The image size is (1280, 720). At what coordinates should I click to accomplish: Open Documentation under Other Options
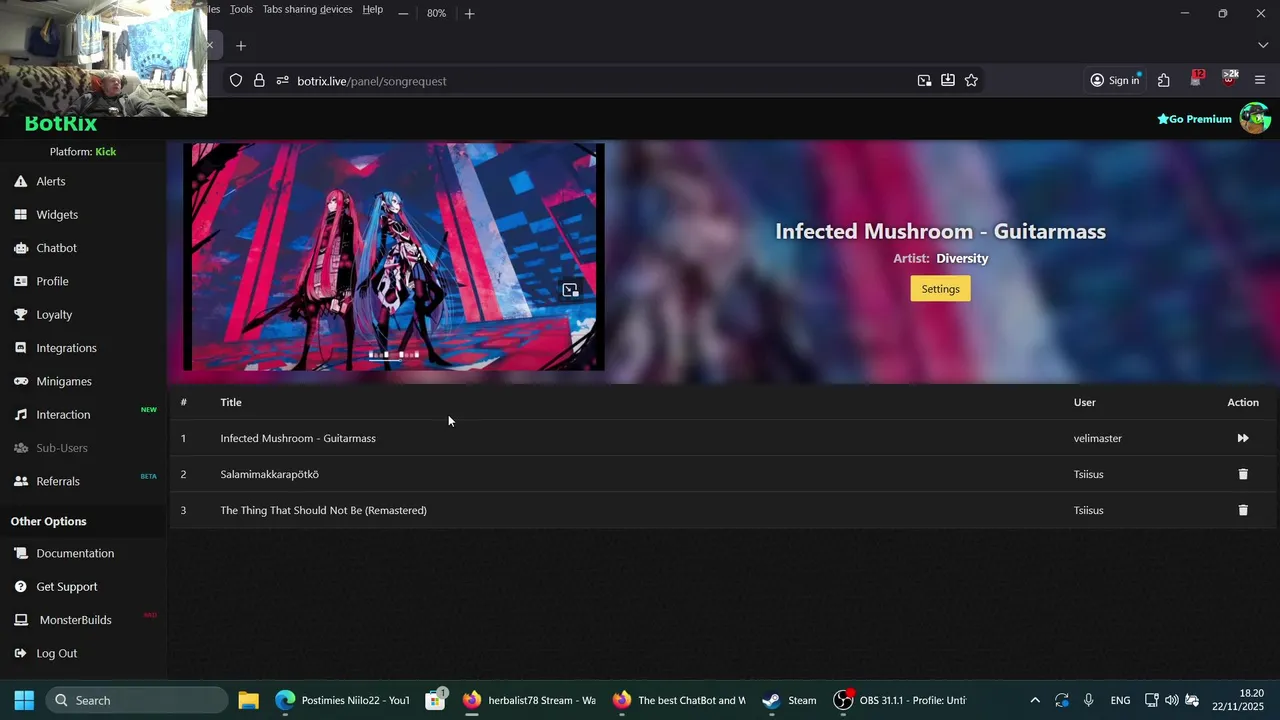(75, 553)
